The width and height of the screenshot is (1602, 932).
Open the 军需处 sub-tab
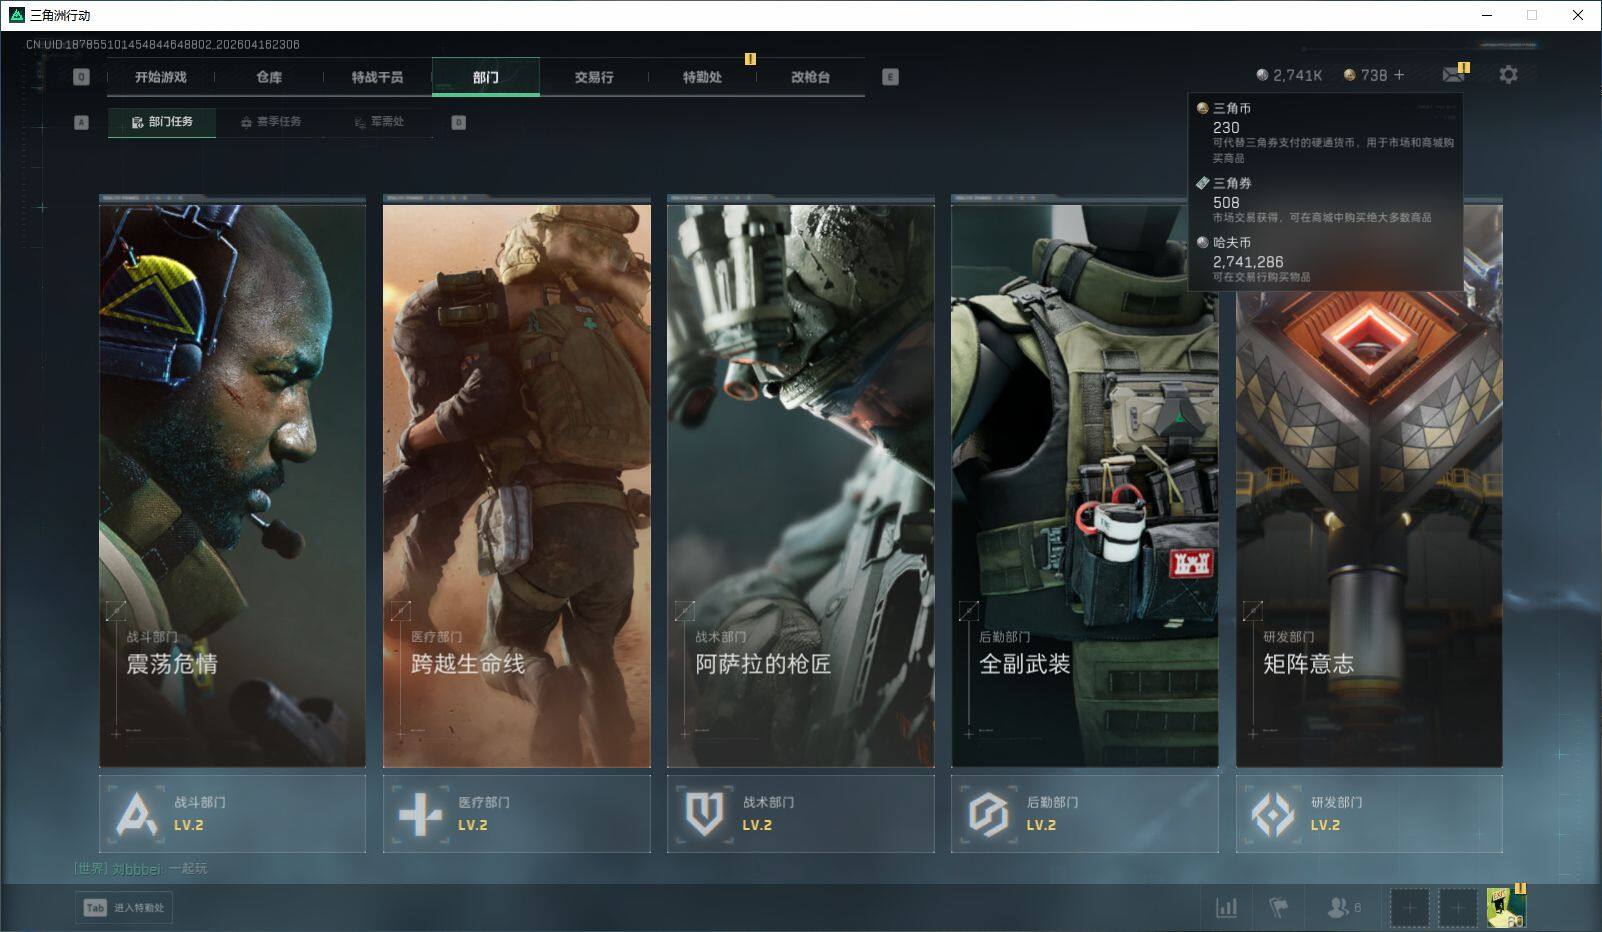tap(380, 122)
